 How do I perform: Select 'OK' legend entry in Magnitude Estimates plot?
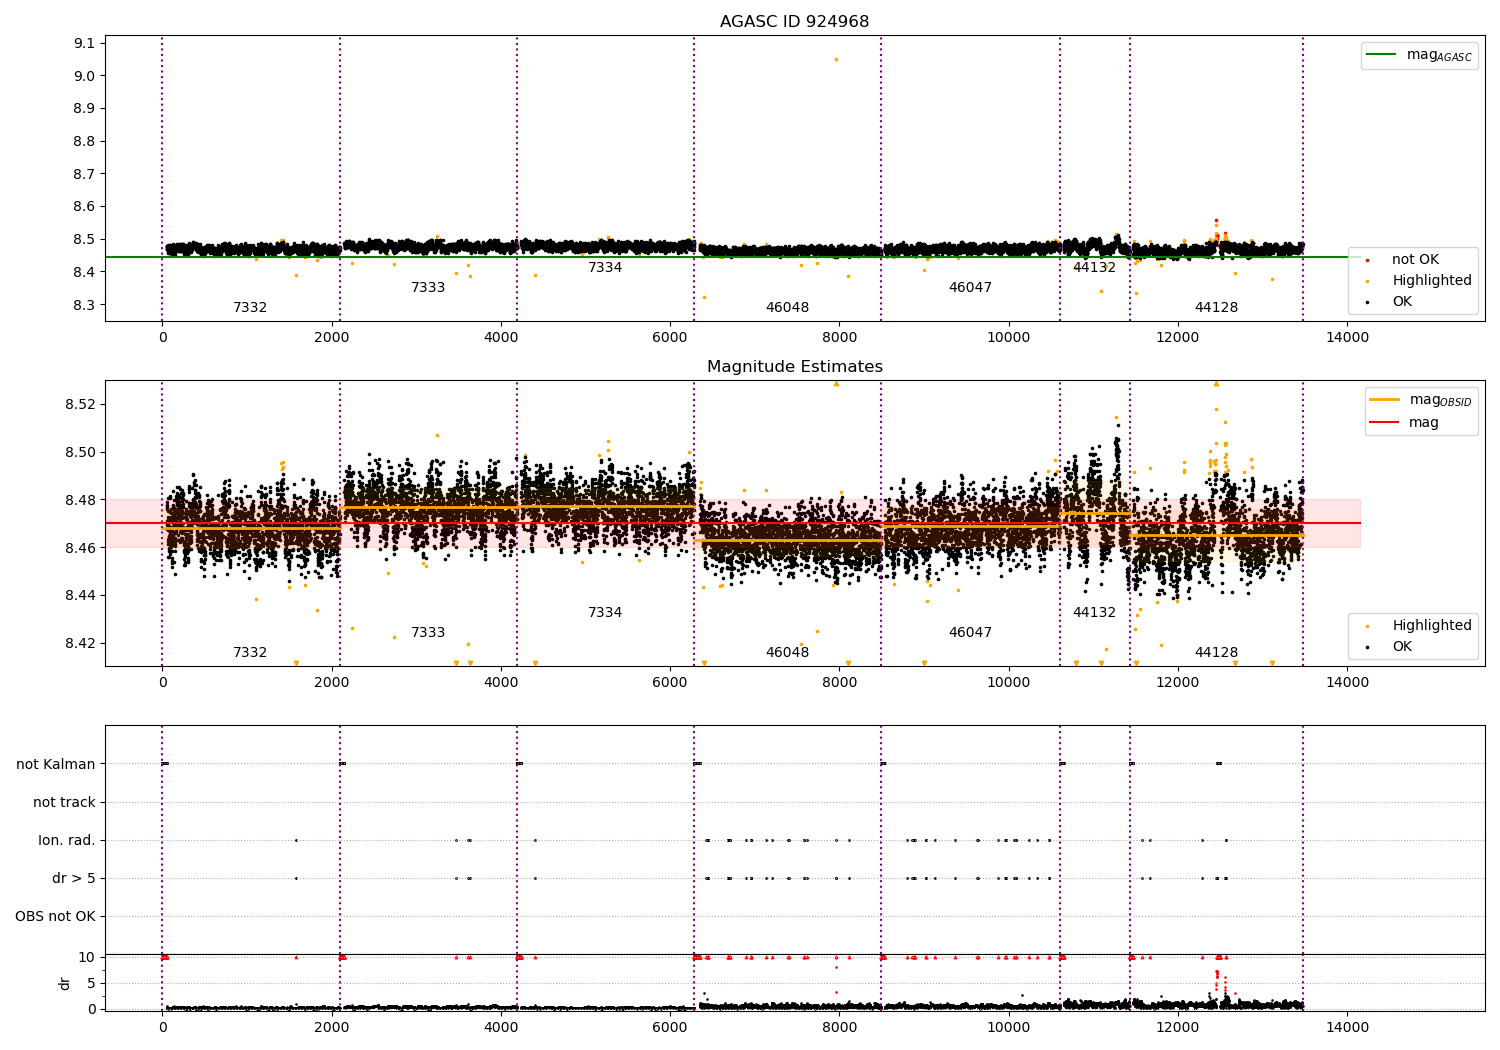click(x=1402, y=647)
